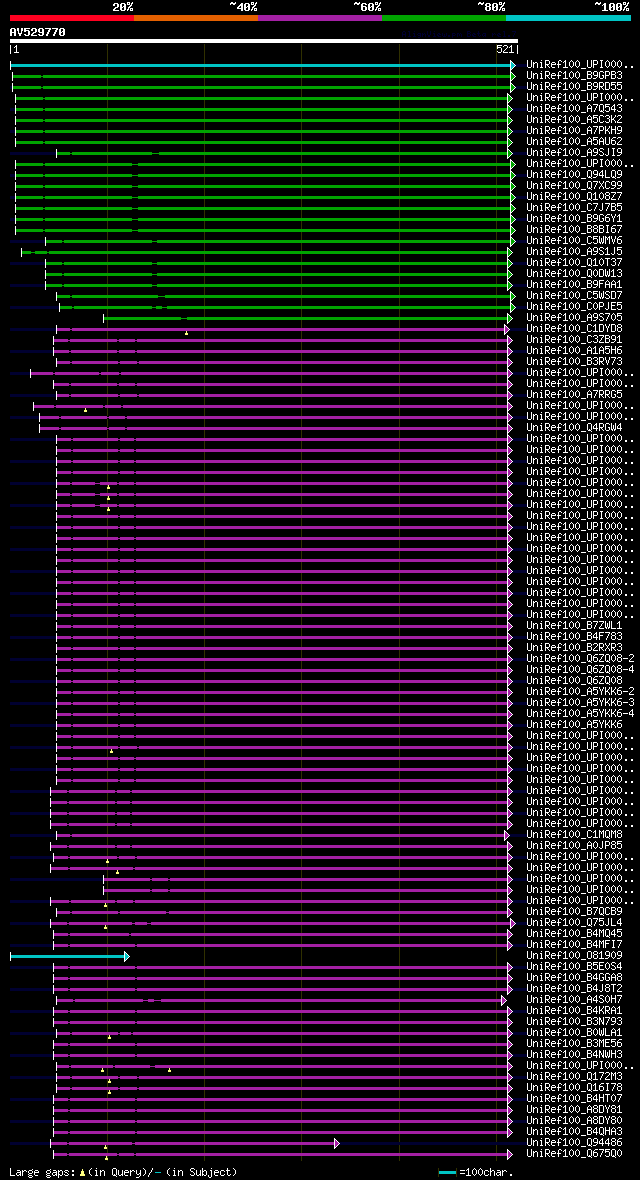Select the UniRef100_A0JP85 label
The width and height of the screenshot is (640, 1180).
tap(574, 845)
